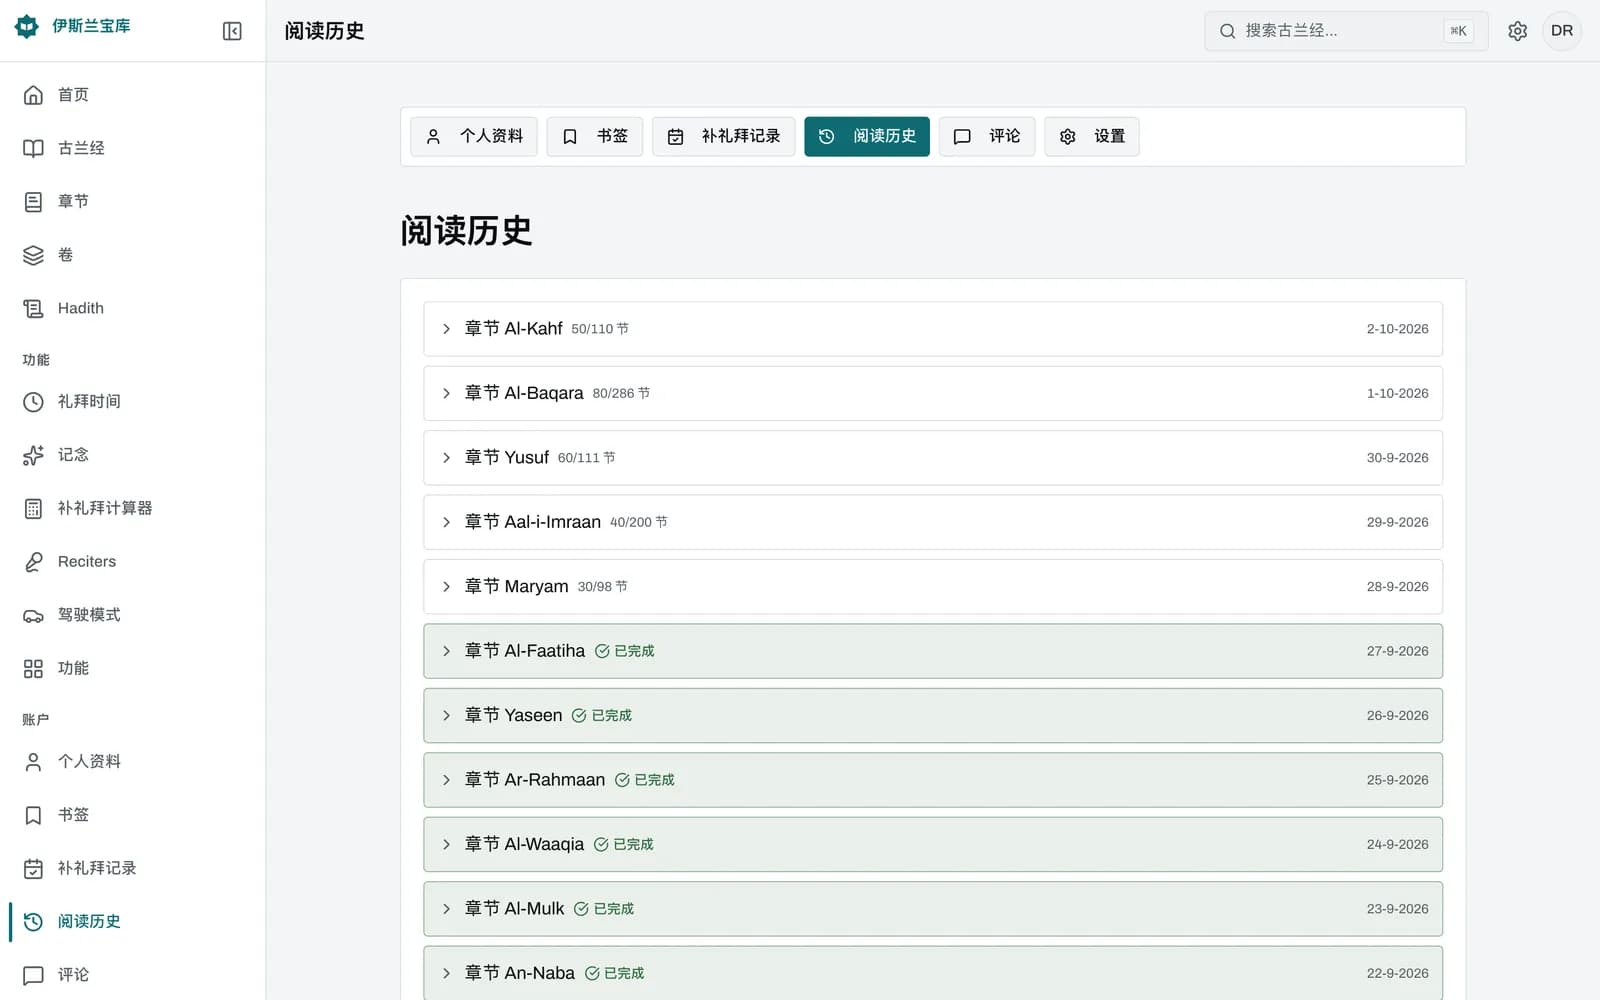Click the 23-9-2026 date on Al-Mulk
Viewport: 1600px width, 1000px height.
pyautogui.click(x=1397, y=909)
